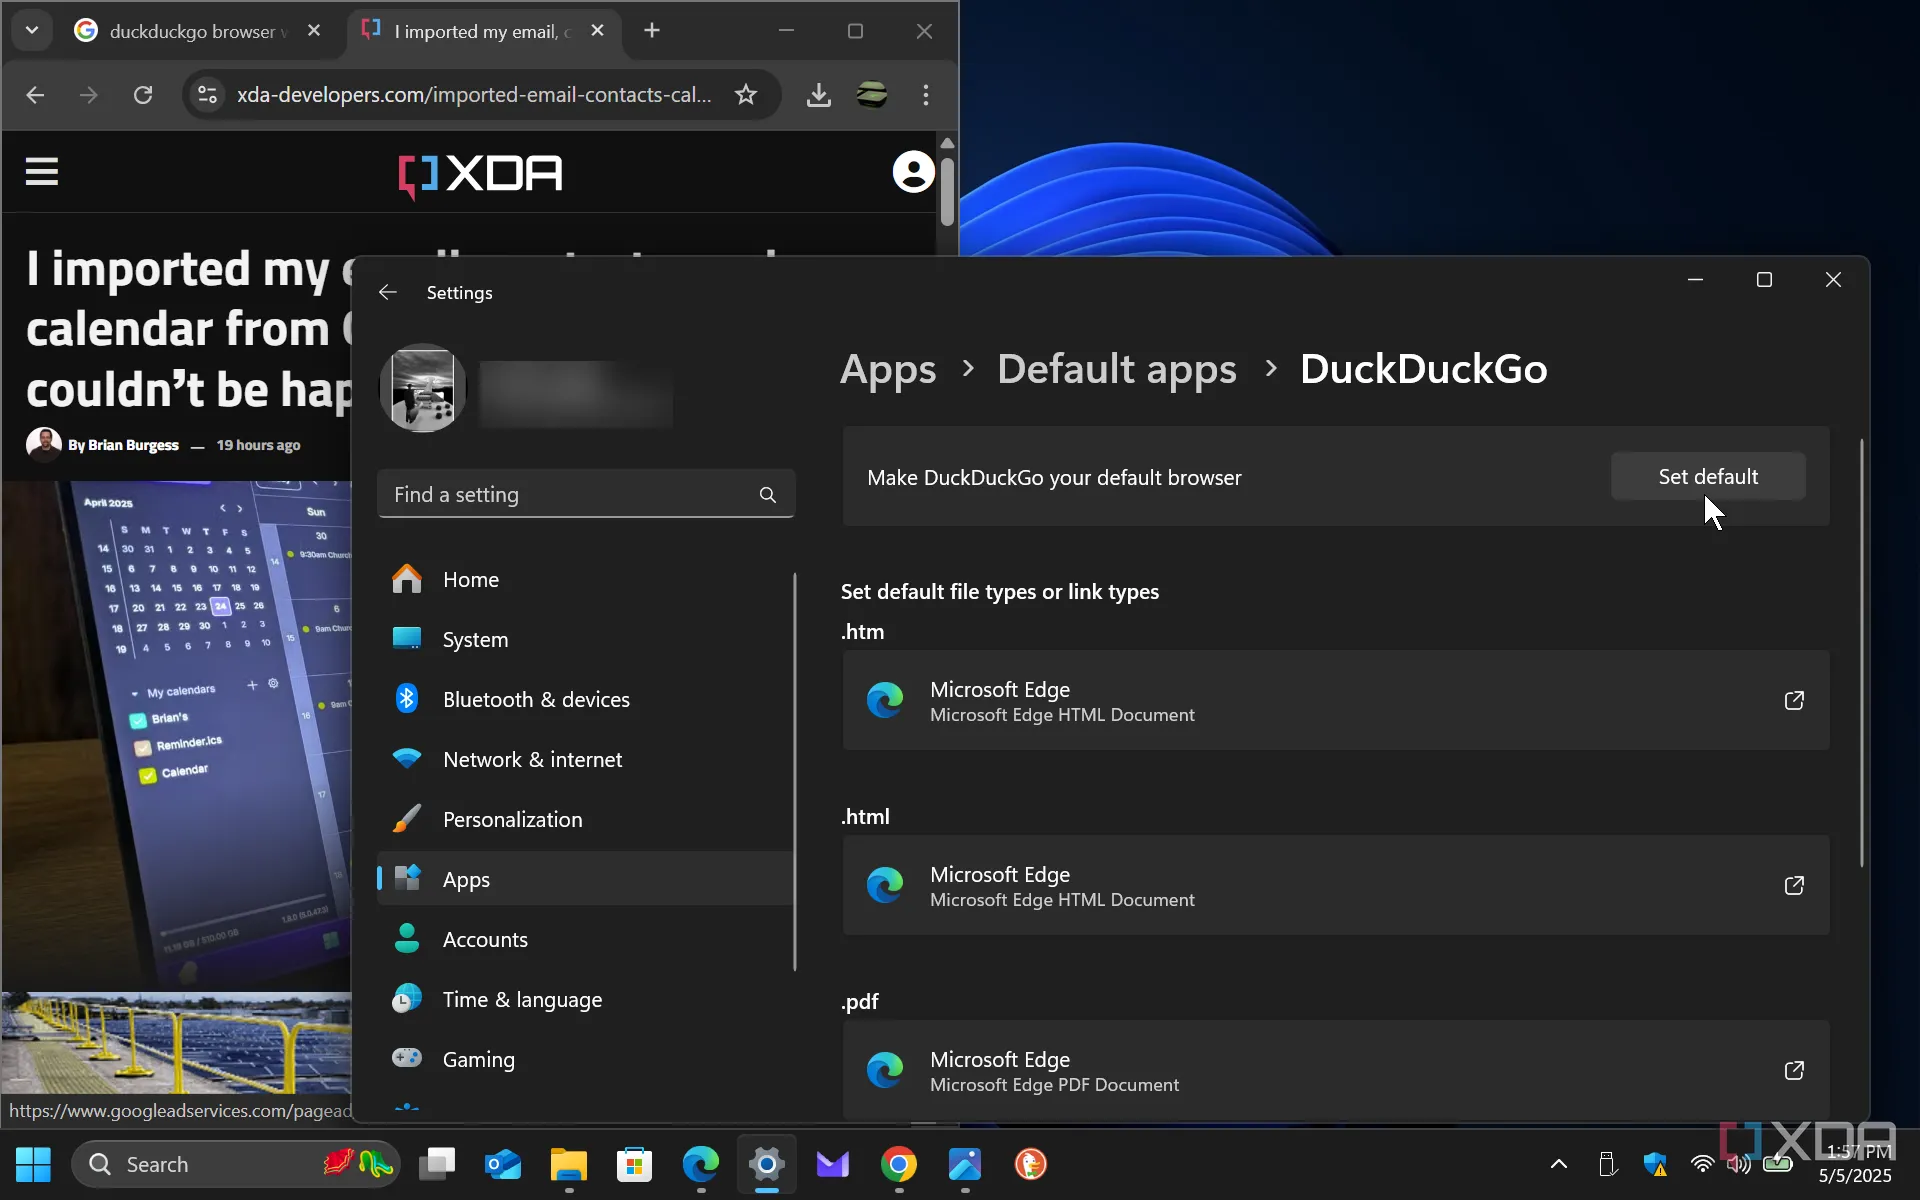Show hidden system tray icons
Image resolution: width=1920 pixels, height=1200 pixels.
(x=1559, y=1164)
